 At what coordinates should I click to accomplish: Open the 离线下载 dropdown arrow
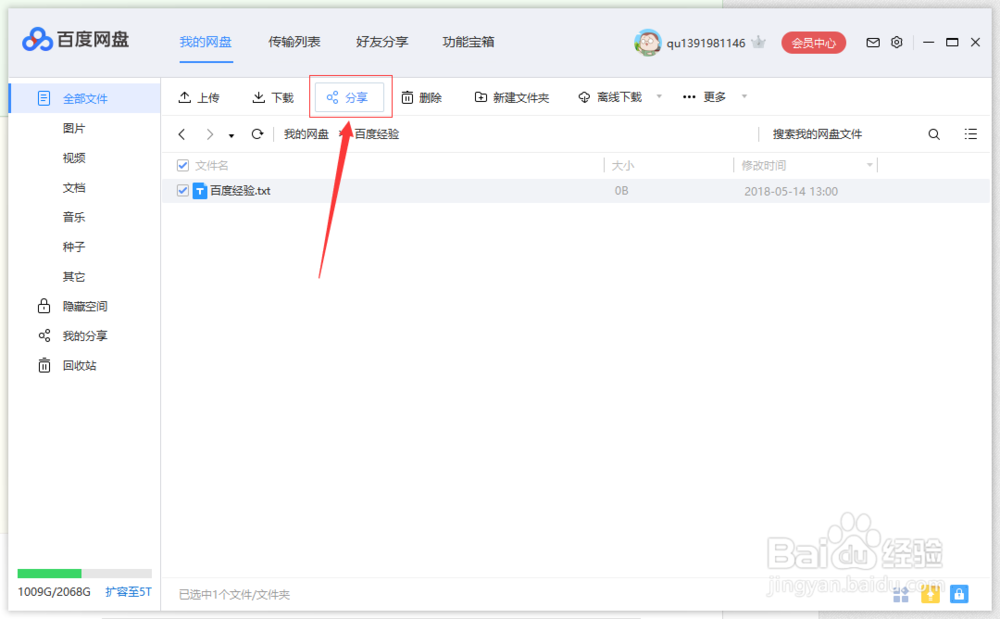point(658,96)
